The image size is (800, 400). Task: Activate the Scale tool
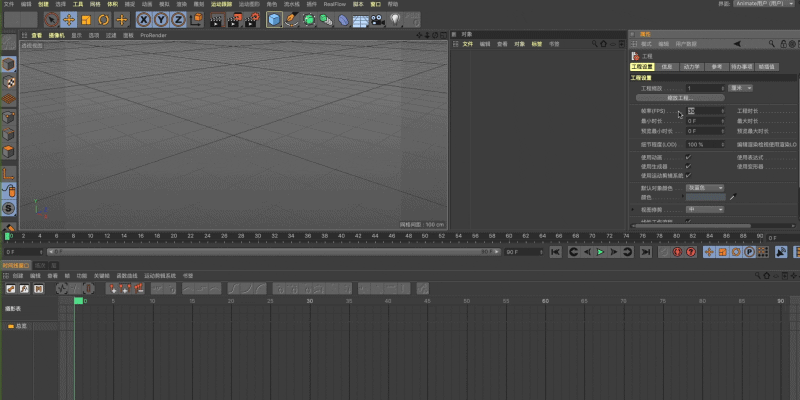coord(86,20)
